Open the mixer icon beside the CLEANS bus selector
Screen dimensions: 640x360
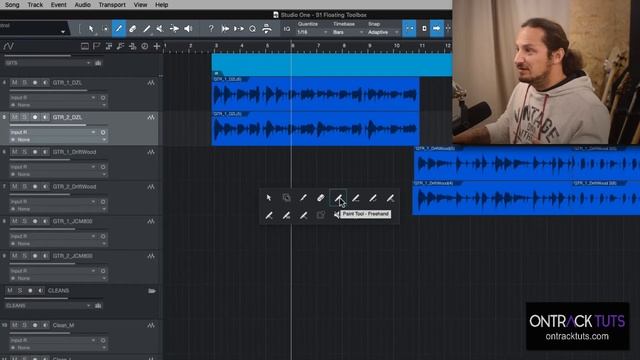(x=98, y=305)
